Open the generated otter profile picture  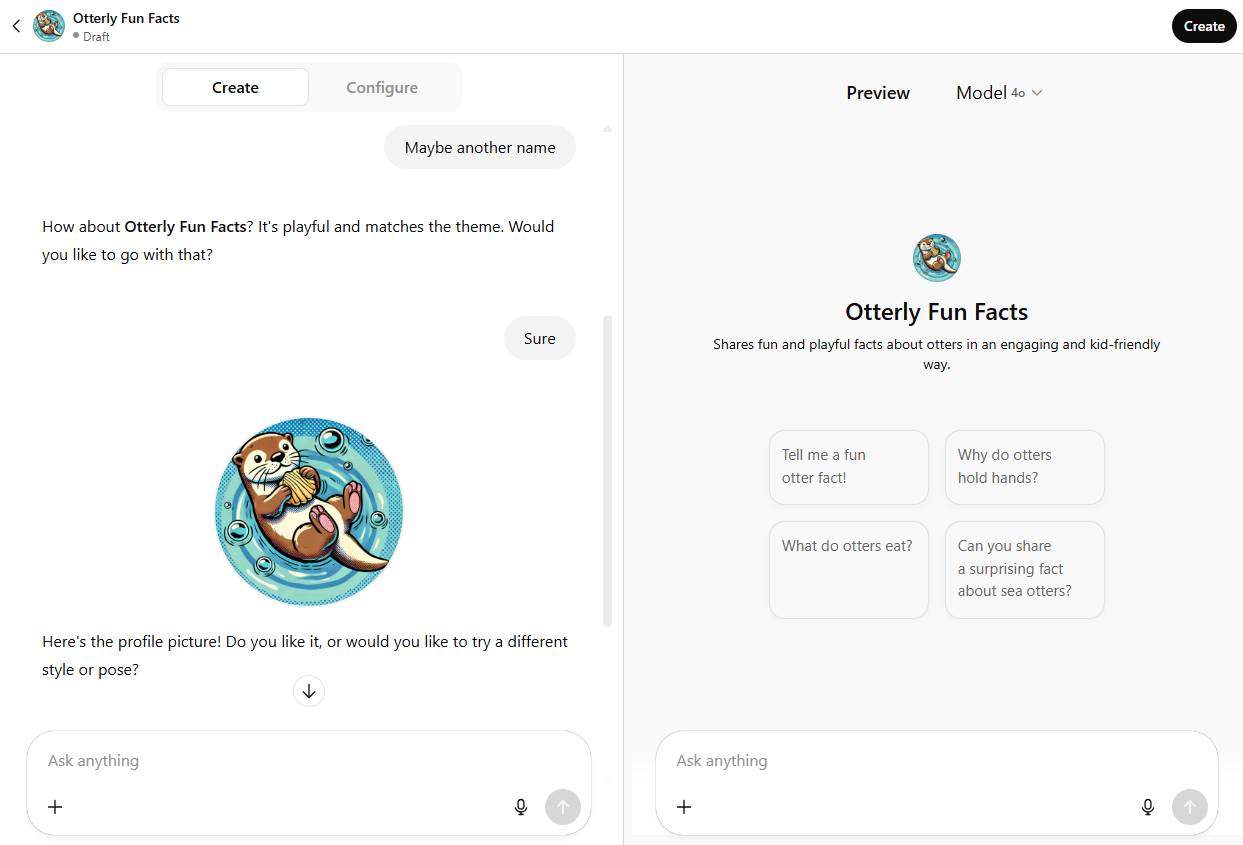tap(309, 511)
